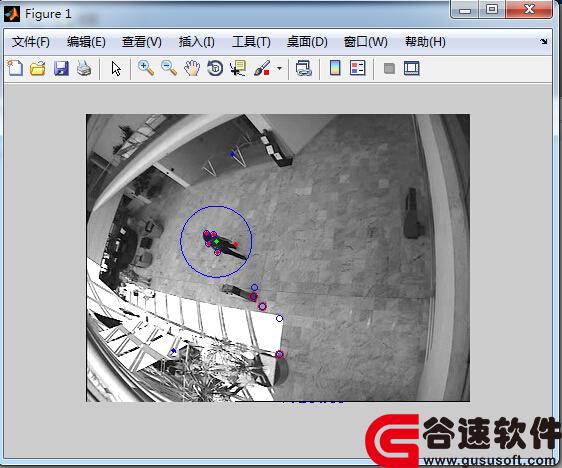Click the dock arrow at menu bar end
The width and height of the screenshot is (562, 468).
pyautogui.click(x=544, y=42)
